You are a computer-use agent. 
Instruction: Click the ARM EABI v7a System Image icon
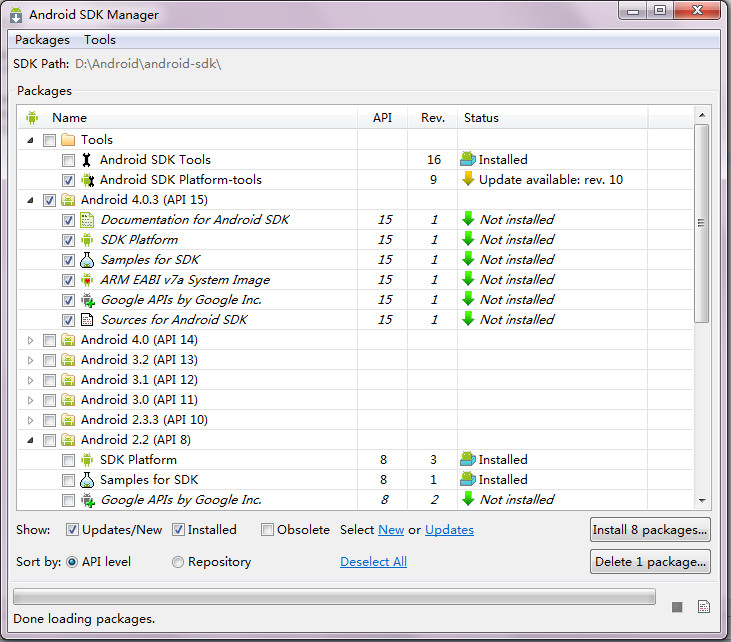pos(87,280)
